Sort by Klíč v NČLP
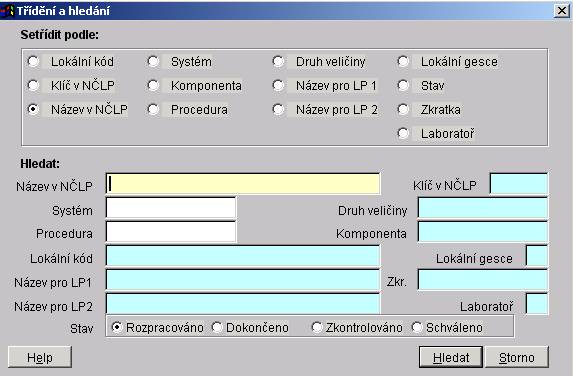This screenshot has height=376, width=573. [x=33, y=86]
